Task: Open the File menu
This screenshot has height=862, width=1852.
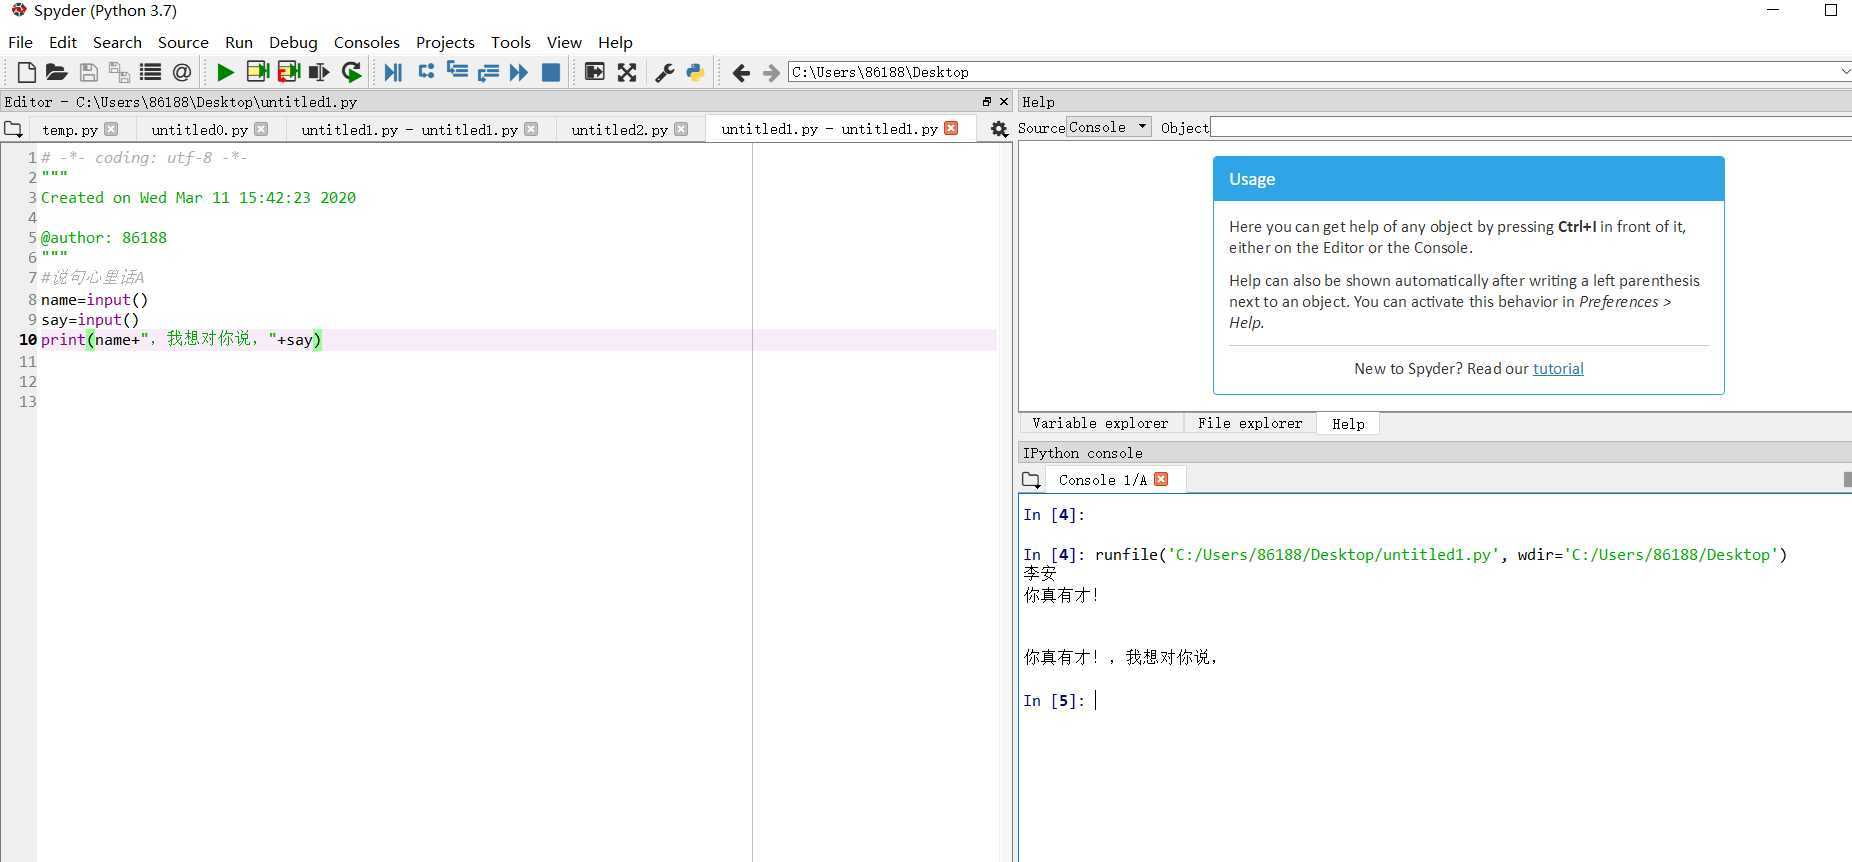Action: coord(20,42)
